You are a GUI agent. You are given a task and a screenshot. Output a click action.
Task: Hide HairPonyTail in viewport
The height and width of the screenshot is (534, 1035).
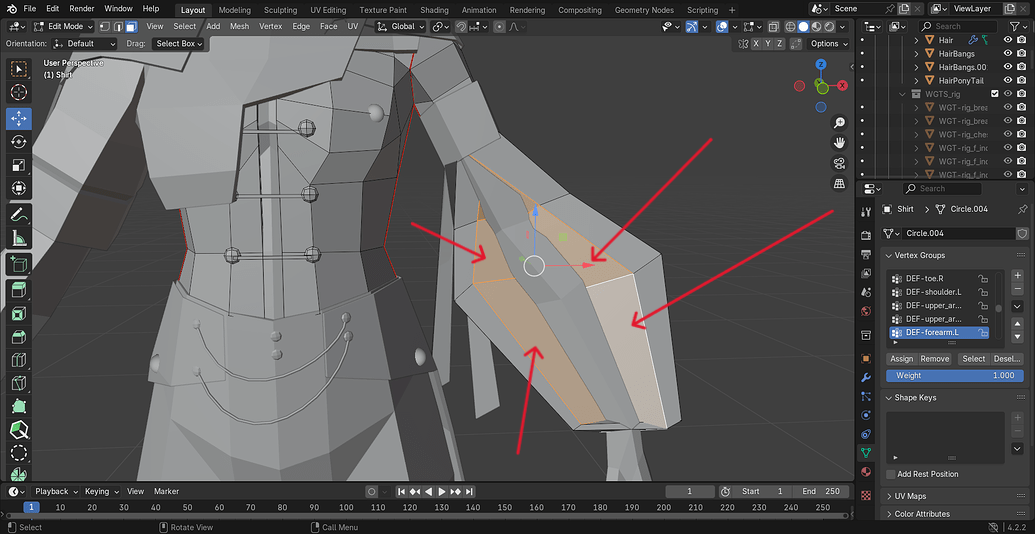[1007, 81]
